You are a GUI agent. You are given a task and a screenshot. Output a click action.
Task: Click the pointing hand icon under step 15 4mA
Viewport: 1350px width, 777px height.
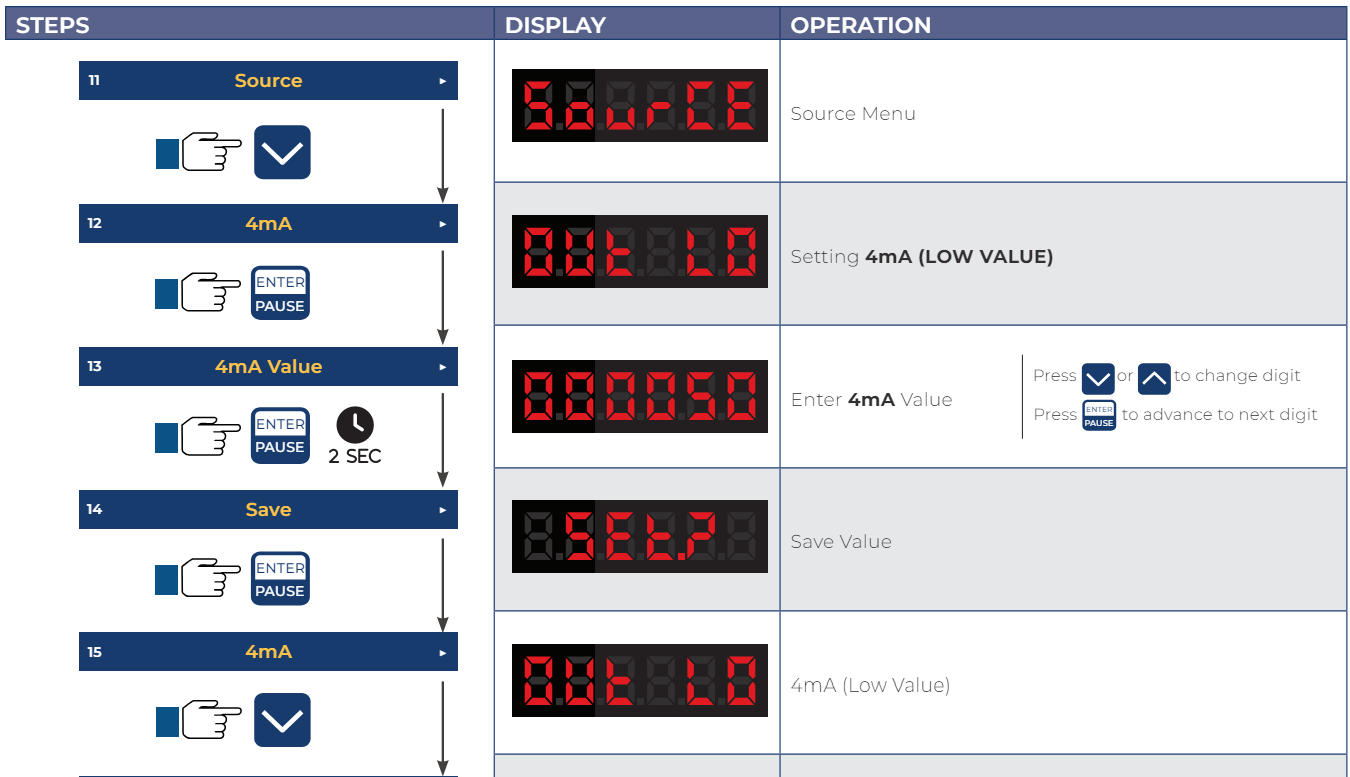[199, 721]
